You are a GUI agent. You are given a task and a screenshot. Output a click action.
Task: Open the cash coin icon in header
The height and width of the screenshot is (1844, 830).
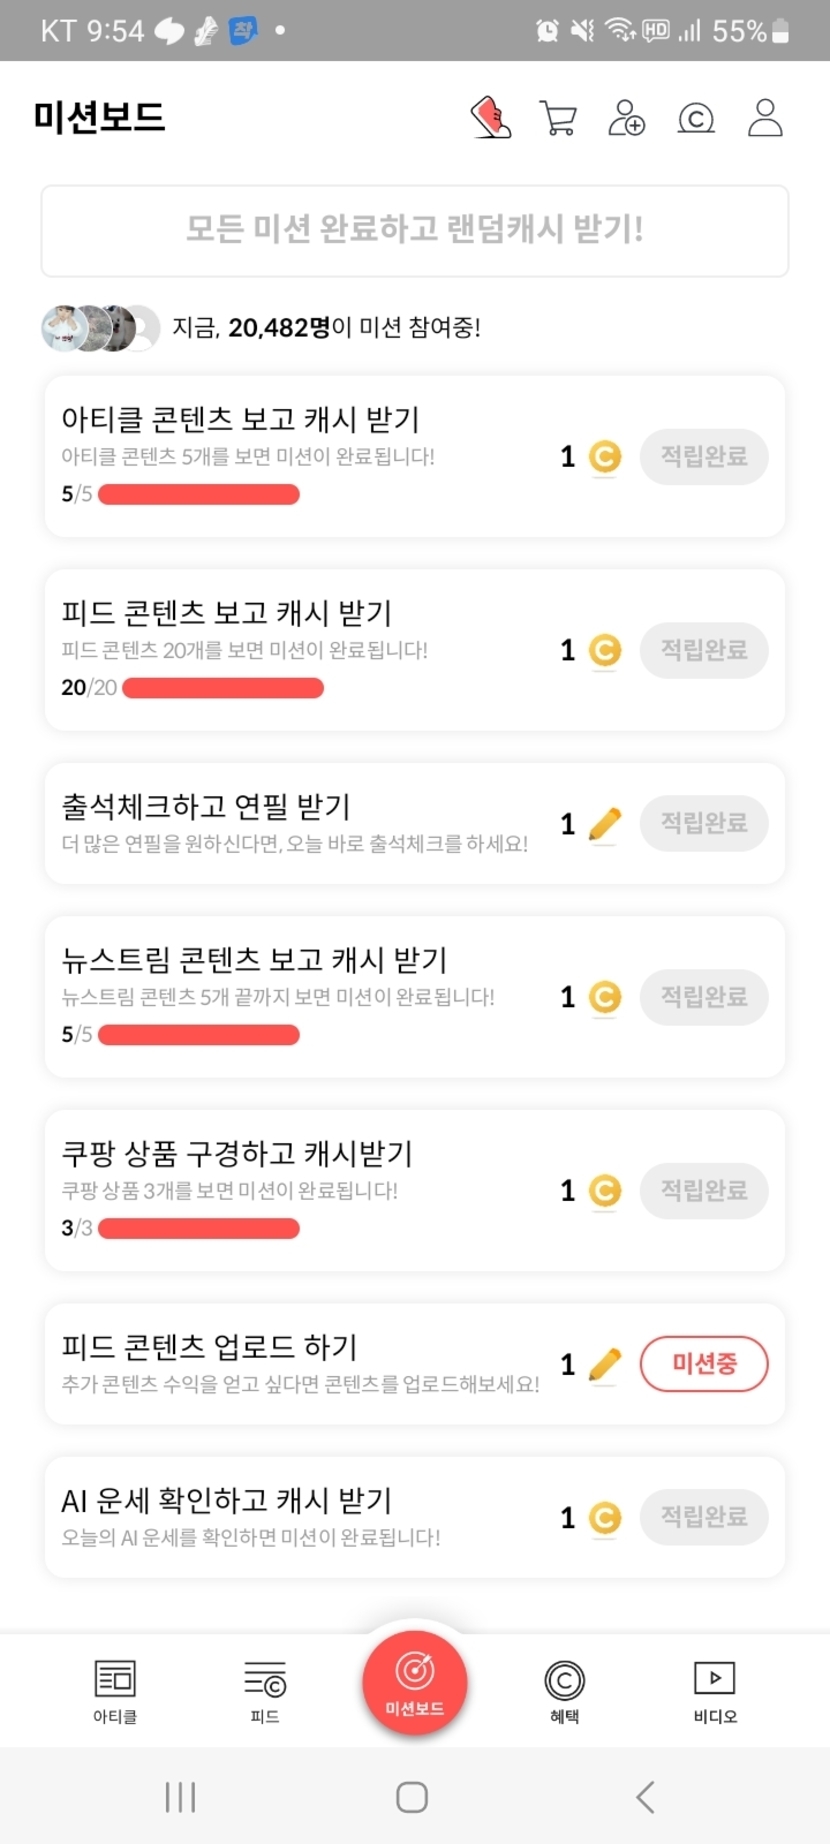click(x=696, y=118)
